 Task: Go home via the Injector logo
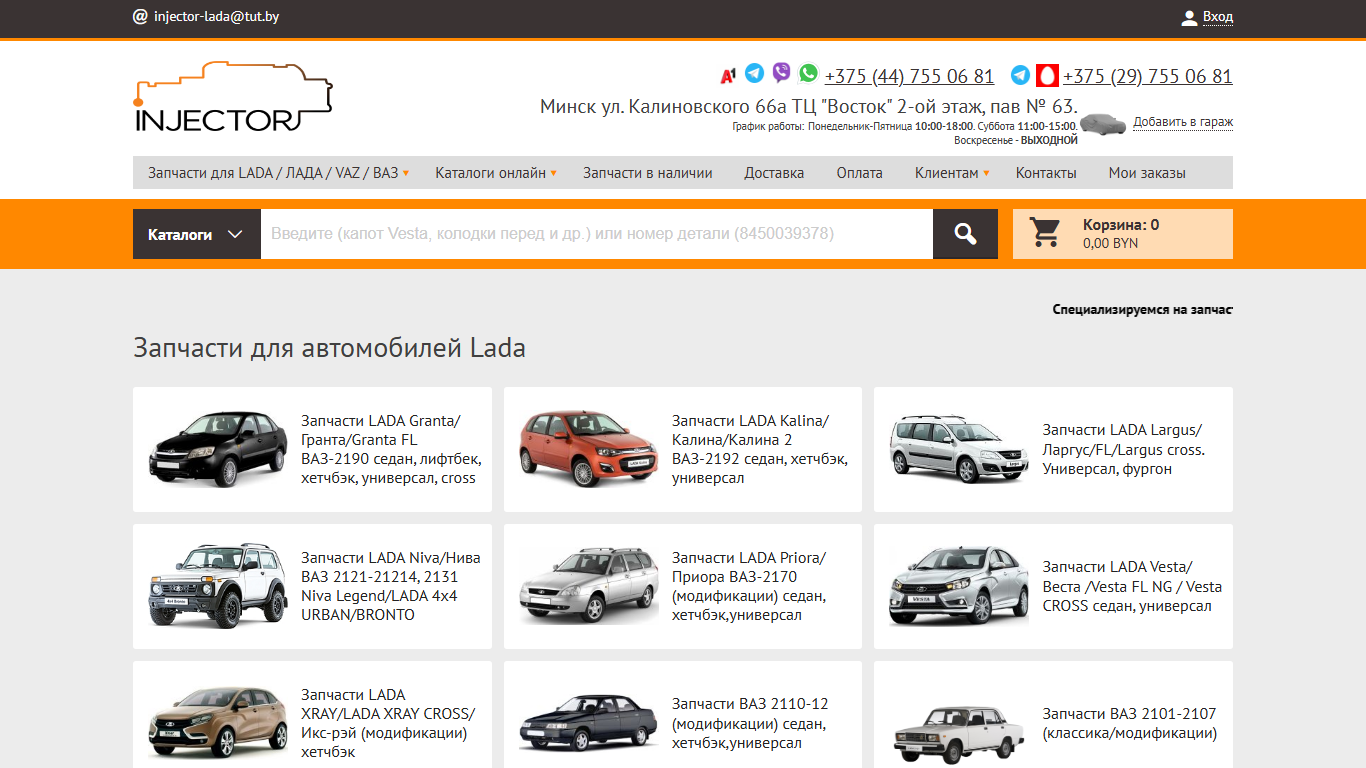coord(232,97)
